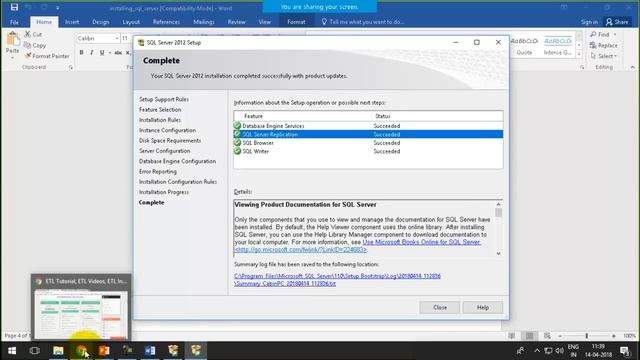Click the Quote style in Styles gallery
The image size is (640, 360).
[524, 46]
